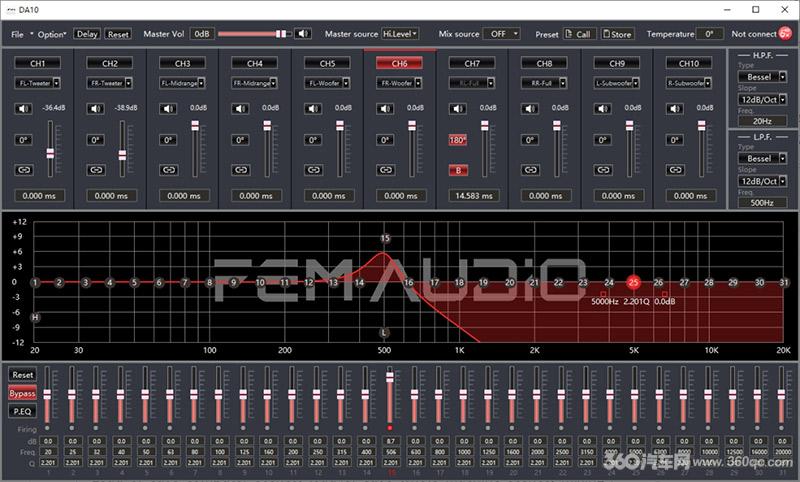Toggle CH10 phase 0° button
Viewport: 800px width, 482px height.
click(x=676, y=140)
